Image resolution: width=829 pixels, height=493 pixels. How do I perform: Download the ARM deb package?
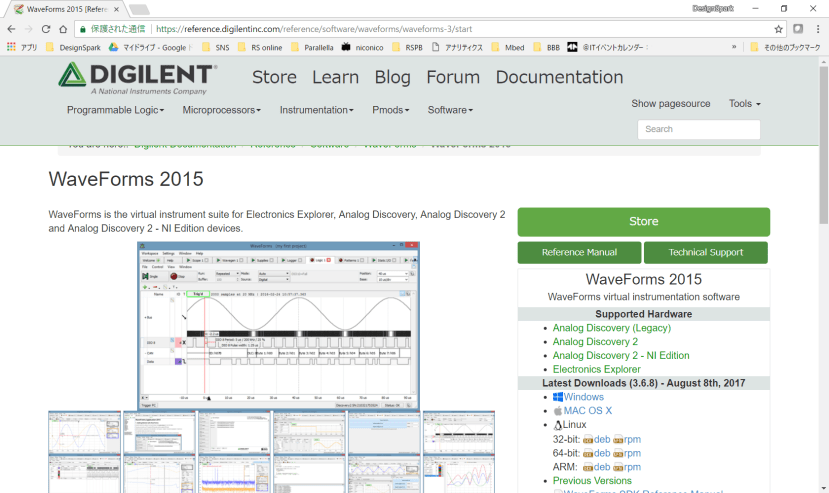[597, 467]
